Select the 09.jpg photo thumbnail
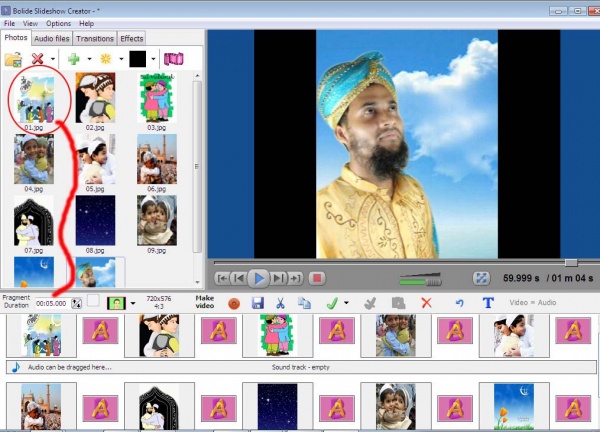600x432 pixels. 157,221
